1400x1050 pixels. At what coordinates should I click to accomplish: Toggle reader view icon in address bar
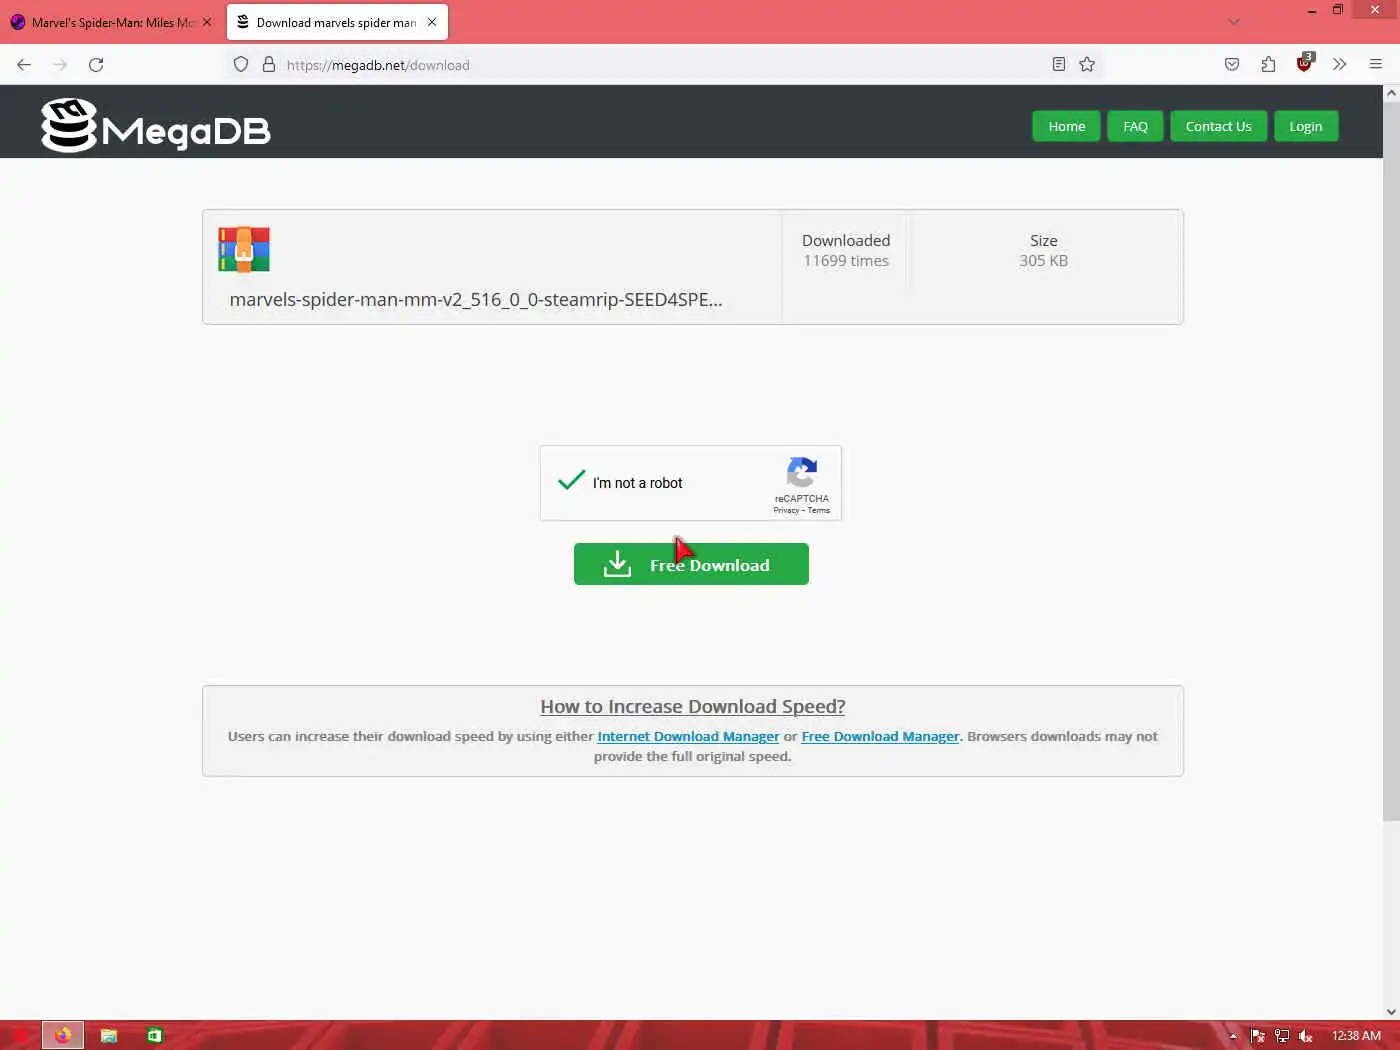[1059, 65]
